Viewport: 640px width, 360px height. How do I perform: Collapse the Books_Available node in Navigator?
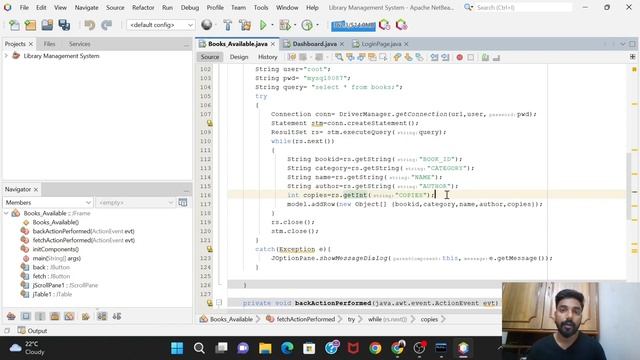point(6,213)
